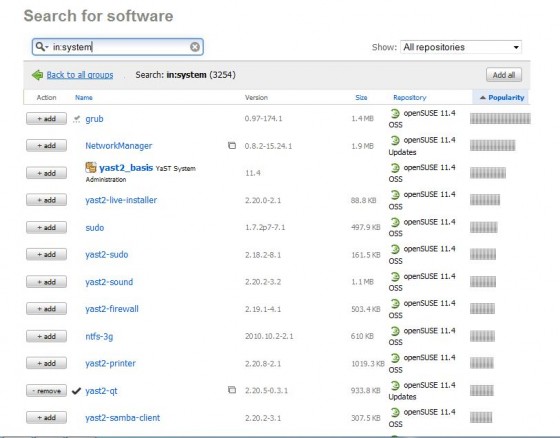Go back to all groups
Image resolution: width=560 pixels, height=438 pixels.
[80, 75]
